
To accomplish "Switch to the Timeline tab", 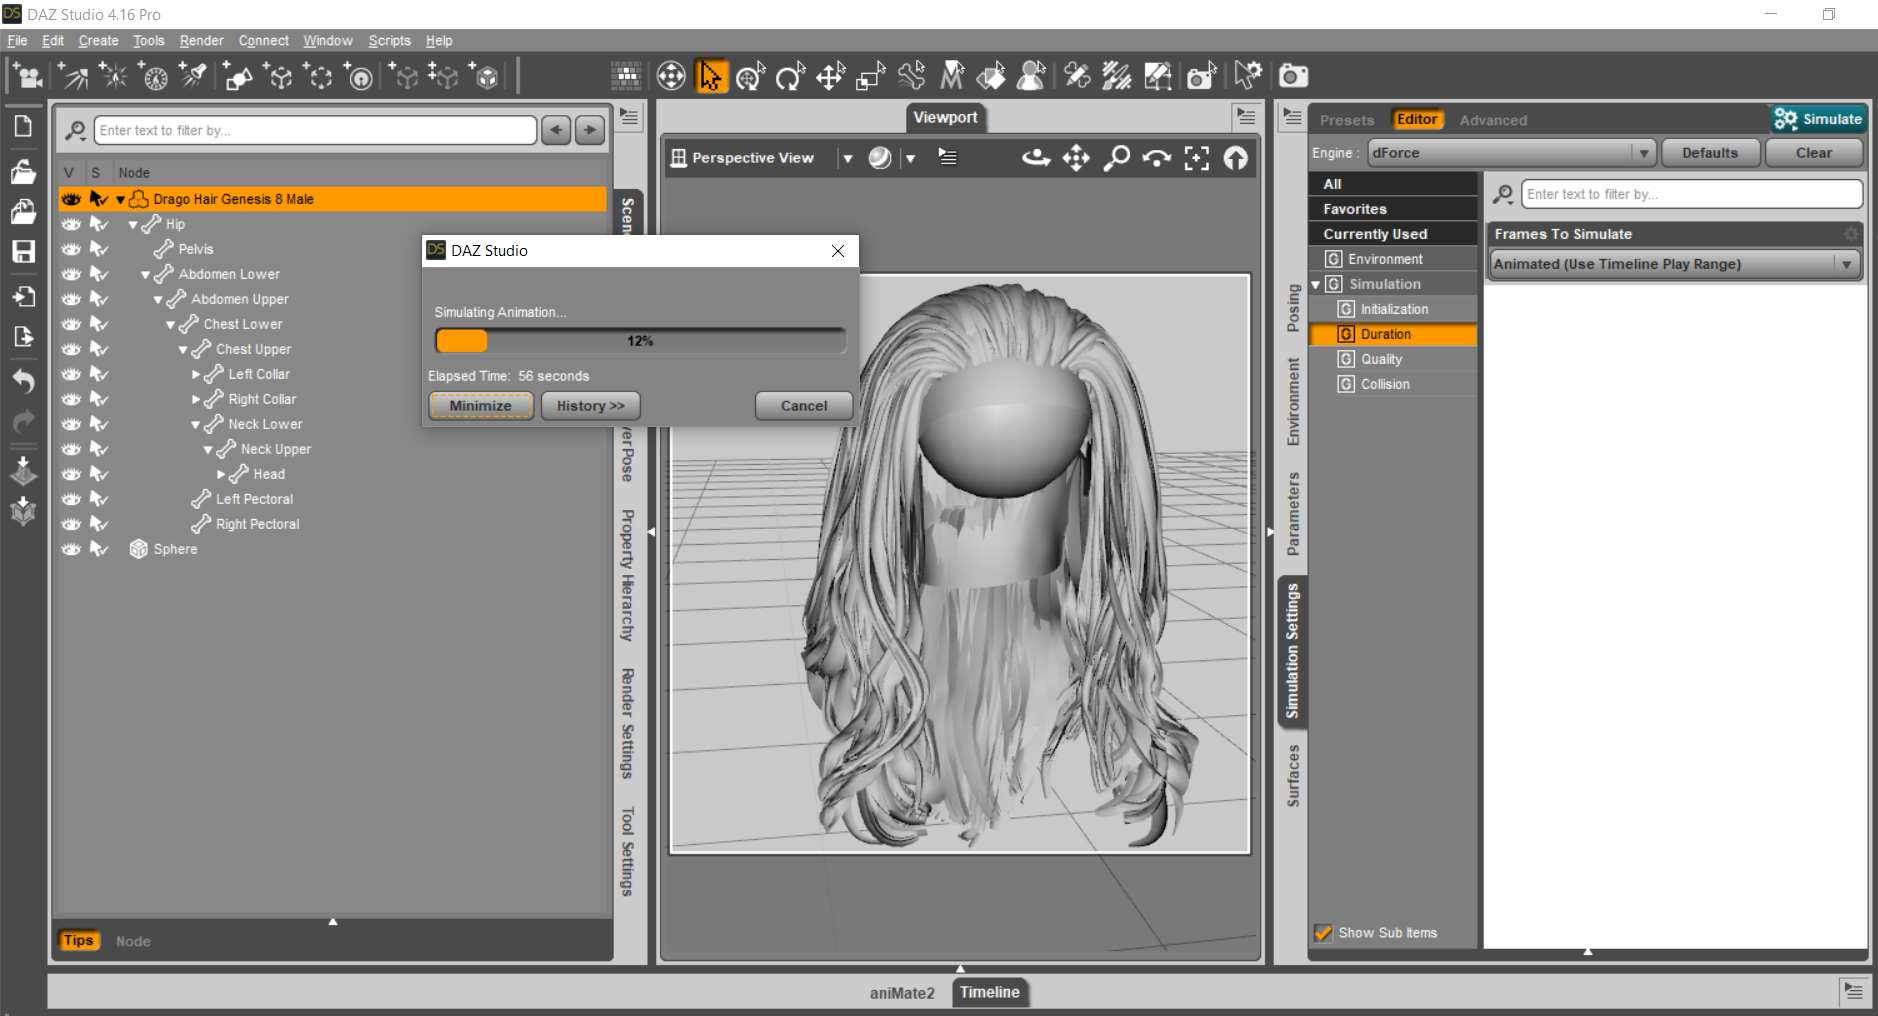I will click(989, 992).
